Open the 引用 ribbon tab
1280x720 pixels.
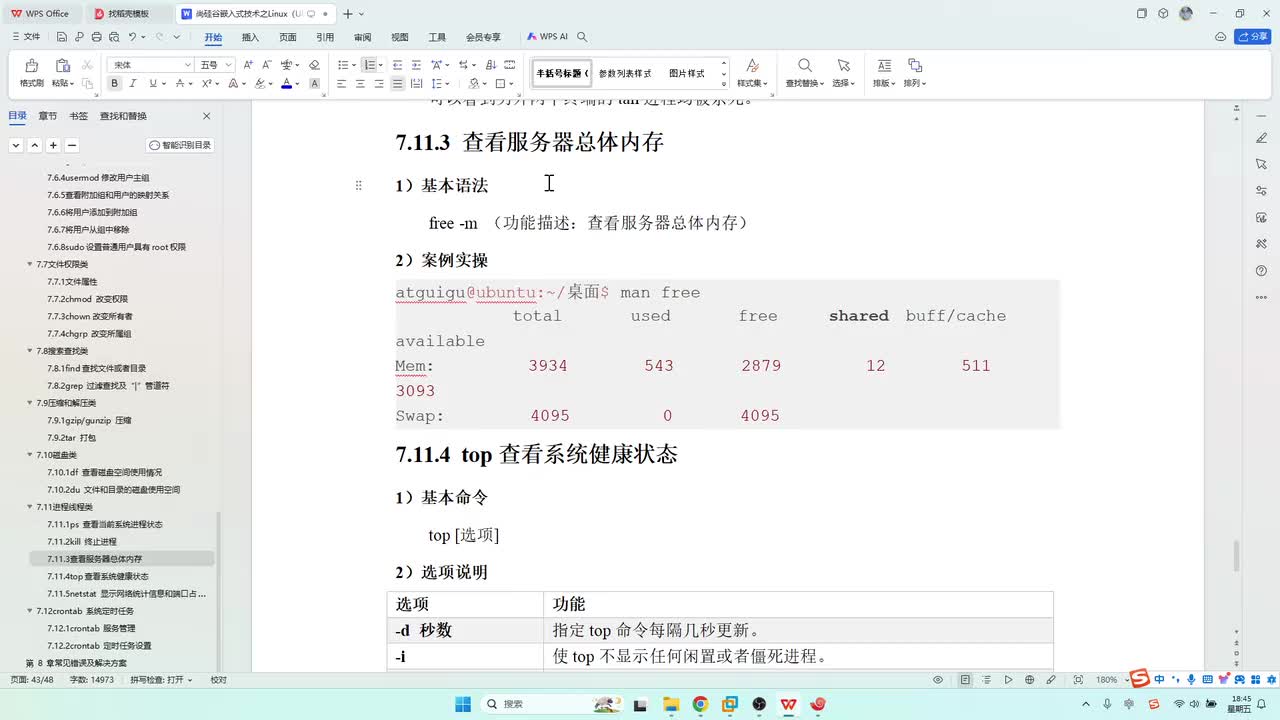[x=325, y=37]
